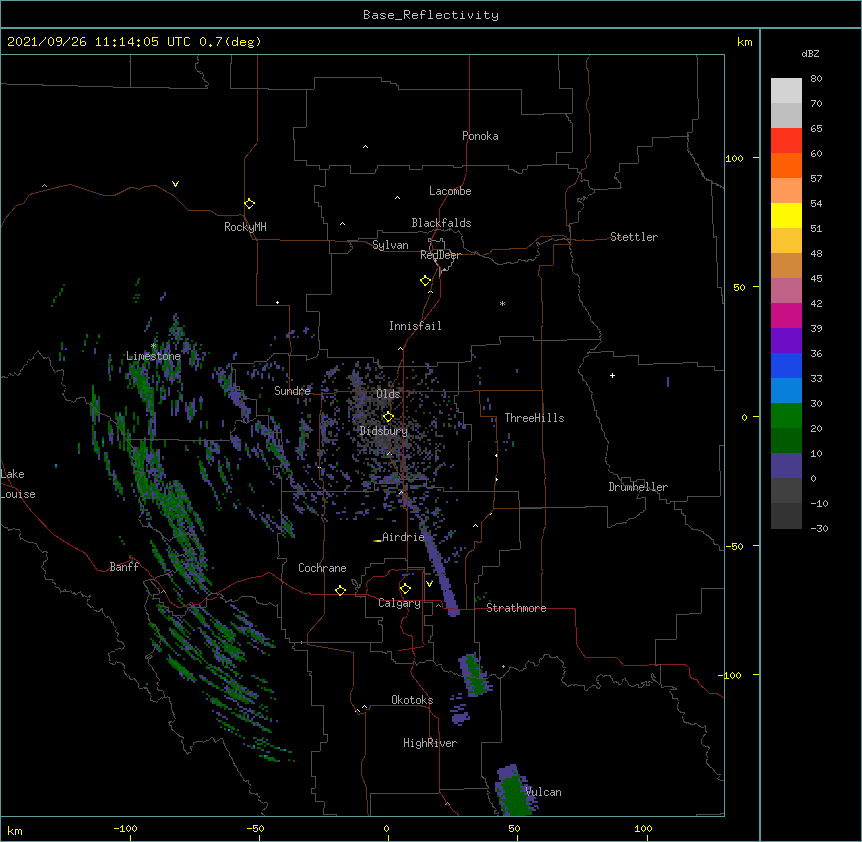862x842 pixels.
Task: Click the Ponoka city label
Action: click(480, 136)
